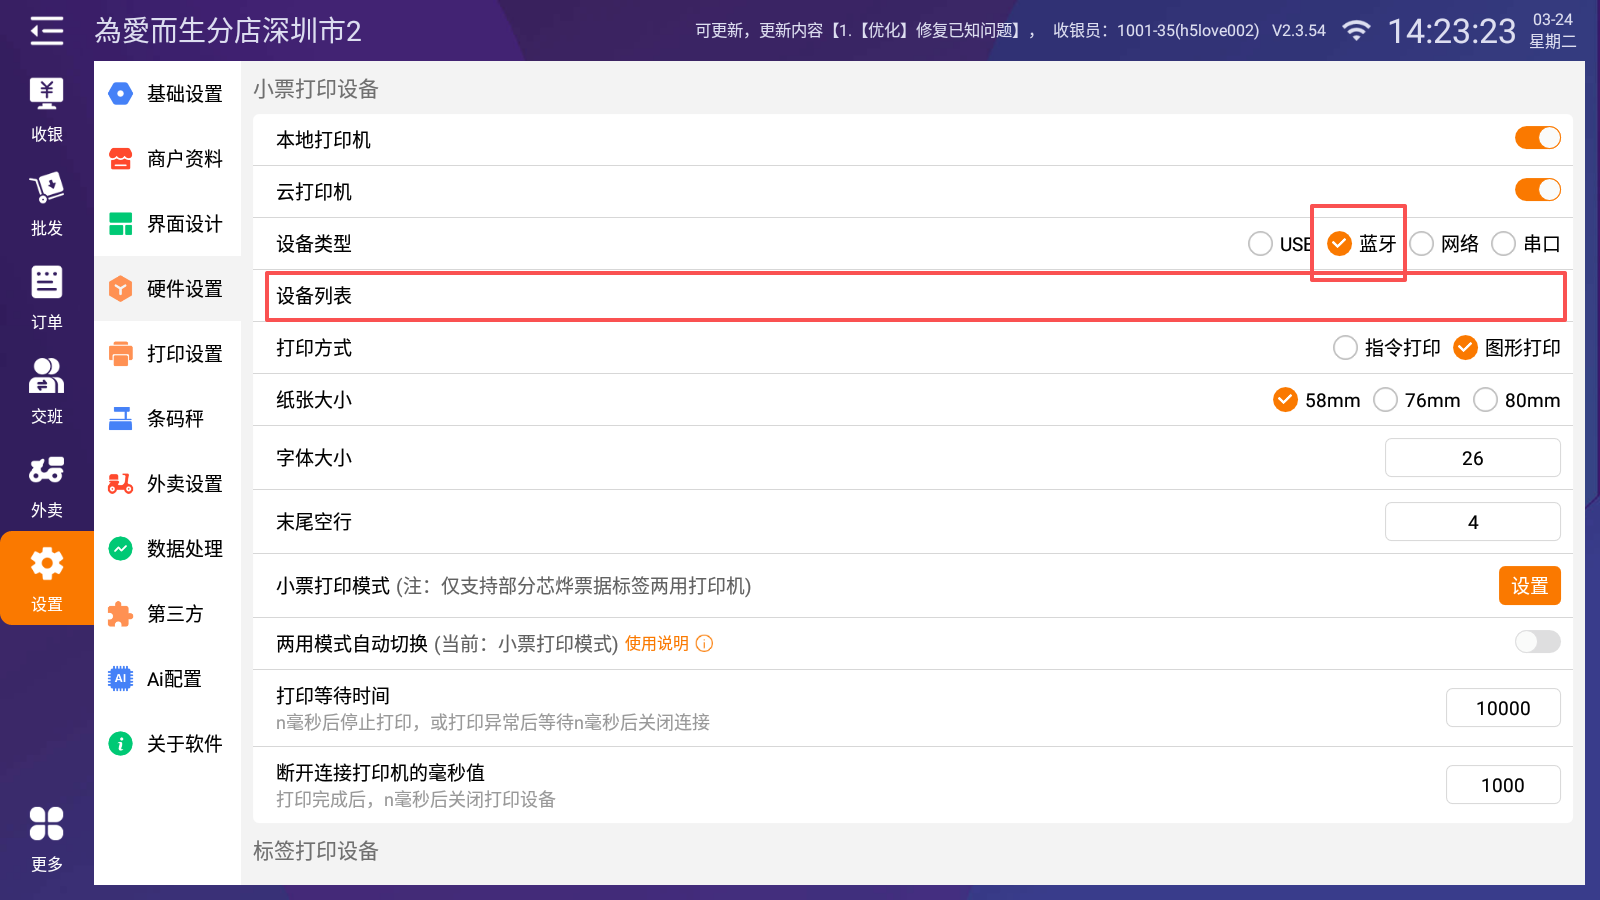Screen dimensions: 1600x900
Task: Click the WiFi status icon
Action: pos(1356,31)
